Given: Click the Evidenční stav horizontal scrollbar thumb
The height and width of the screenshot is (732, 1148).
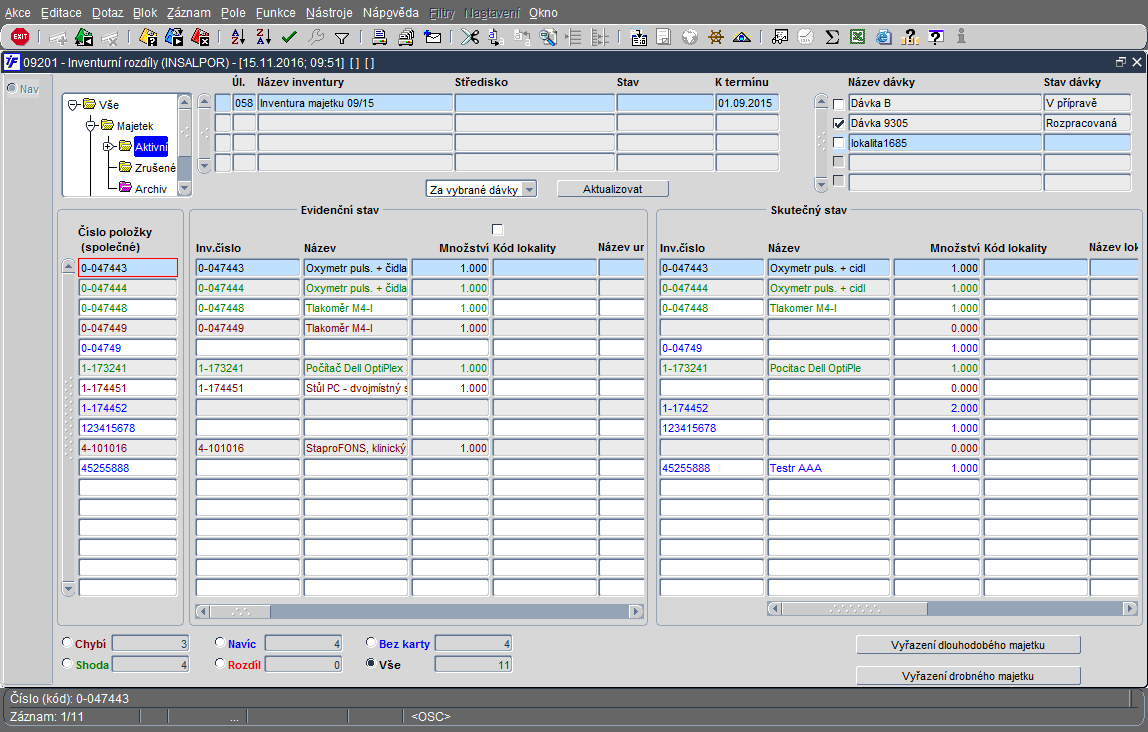Looking at the screenshot, I should coord(241,611).
